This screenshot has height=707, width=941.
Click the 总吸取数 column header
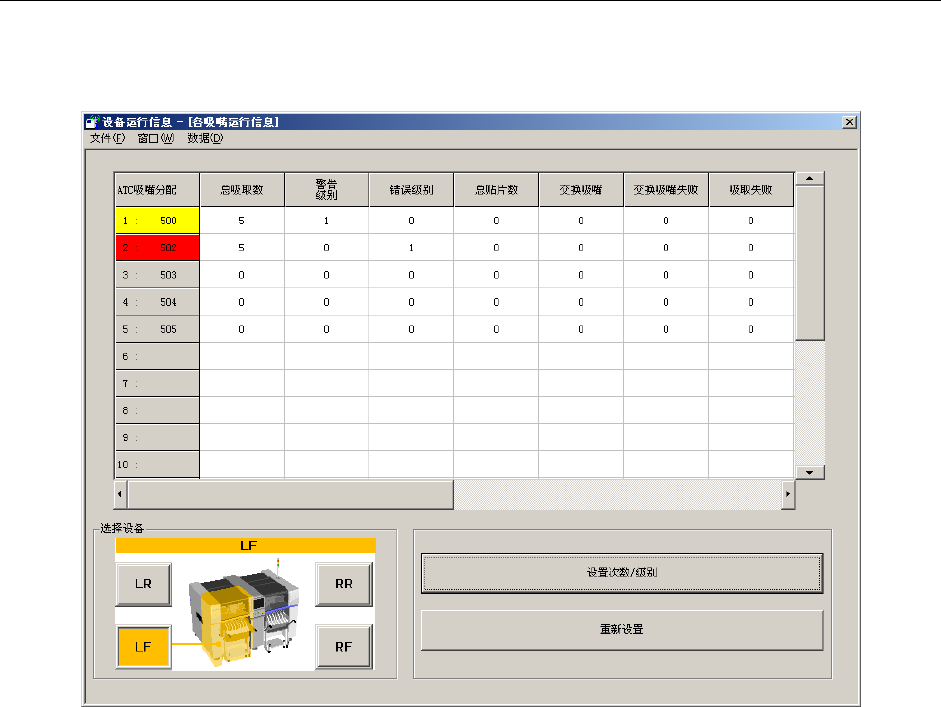tap(242, 190)
